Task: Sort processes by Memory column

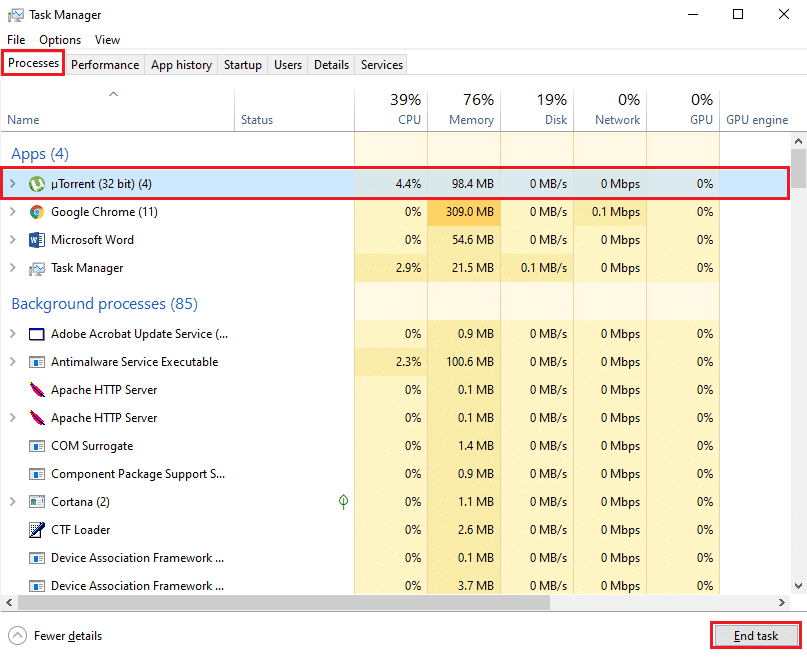Action: coord(464,110)
